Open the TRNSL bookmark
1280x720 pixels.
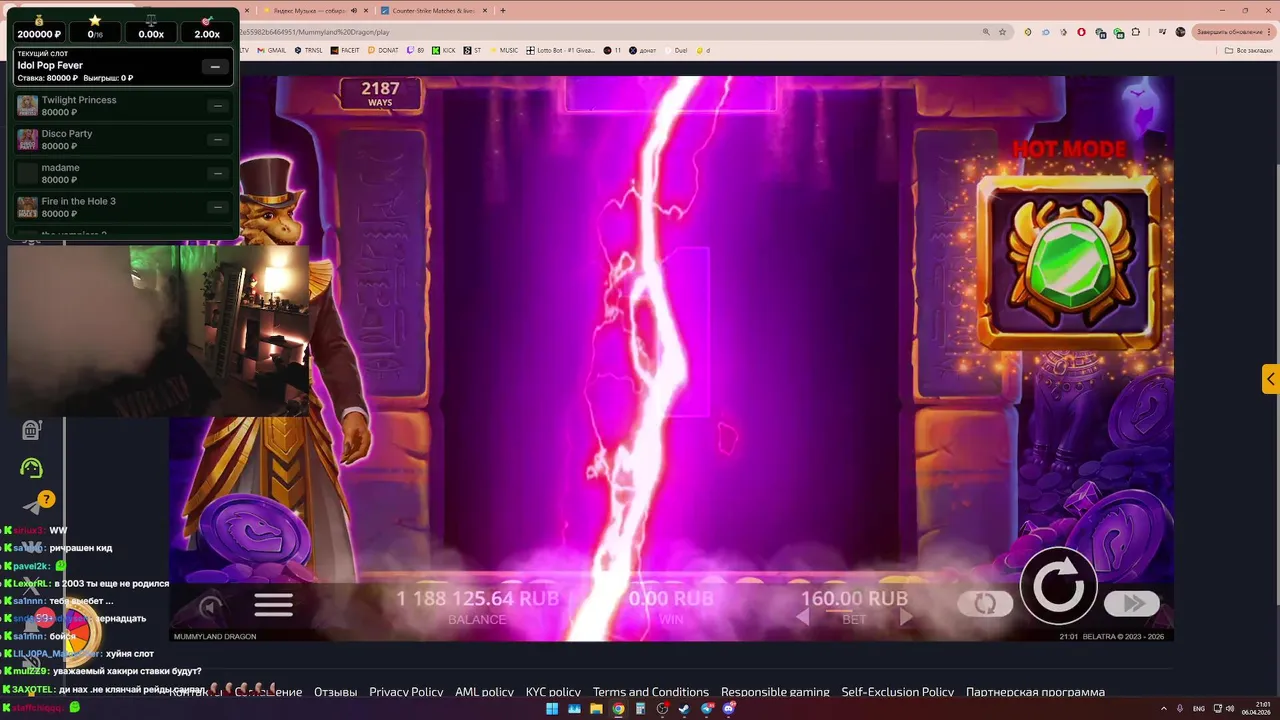pyautogui.click(x=308, y=50)
